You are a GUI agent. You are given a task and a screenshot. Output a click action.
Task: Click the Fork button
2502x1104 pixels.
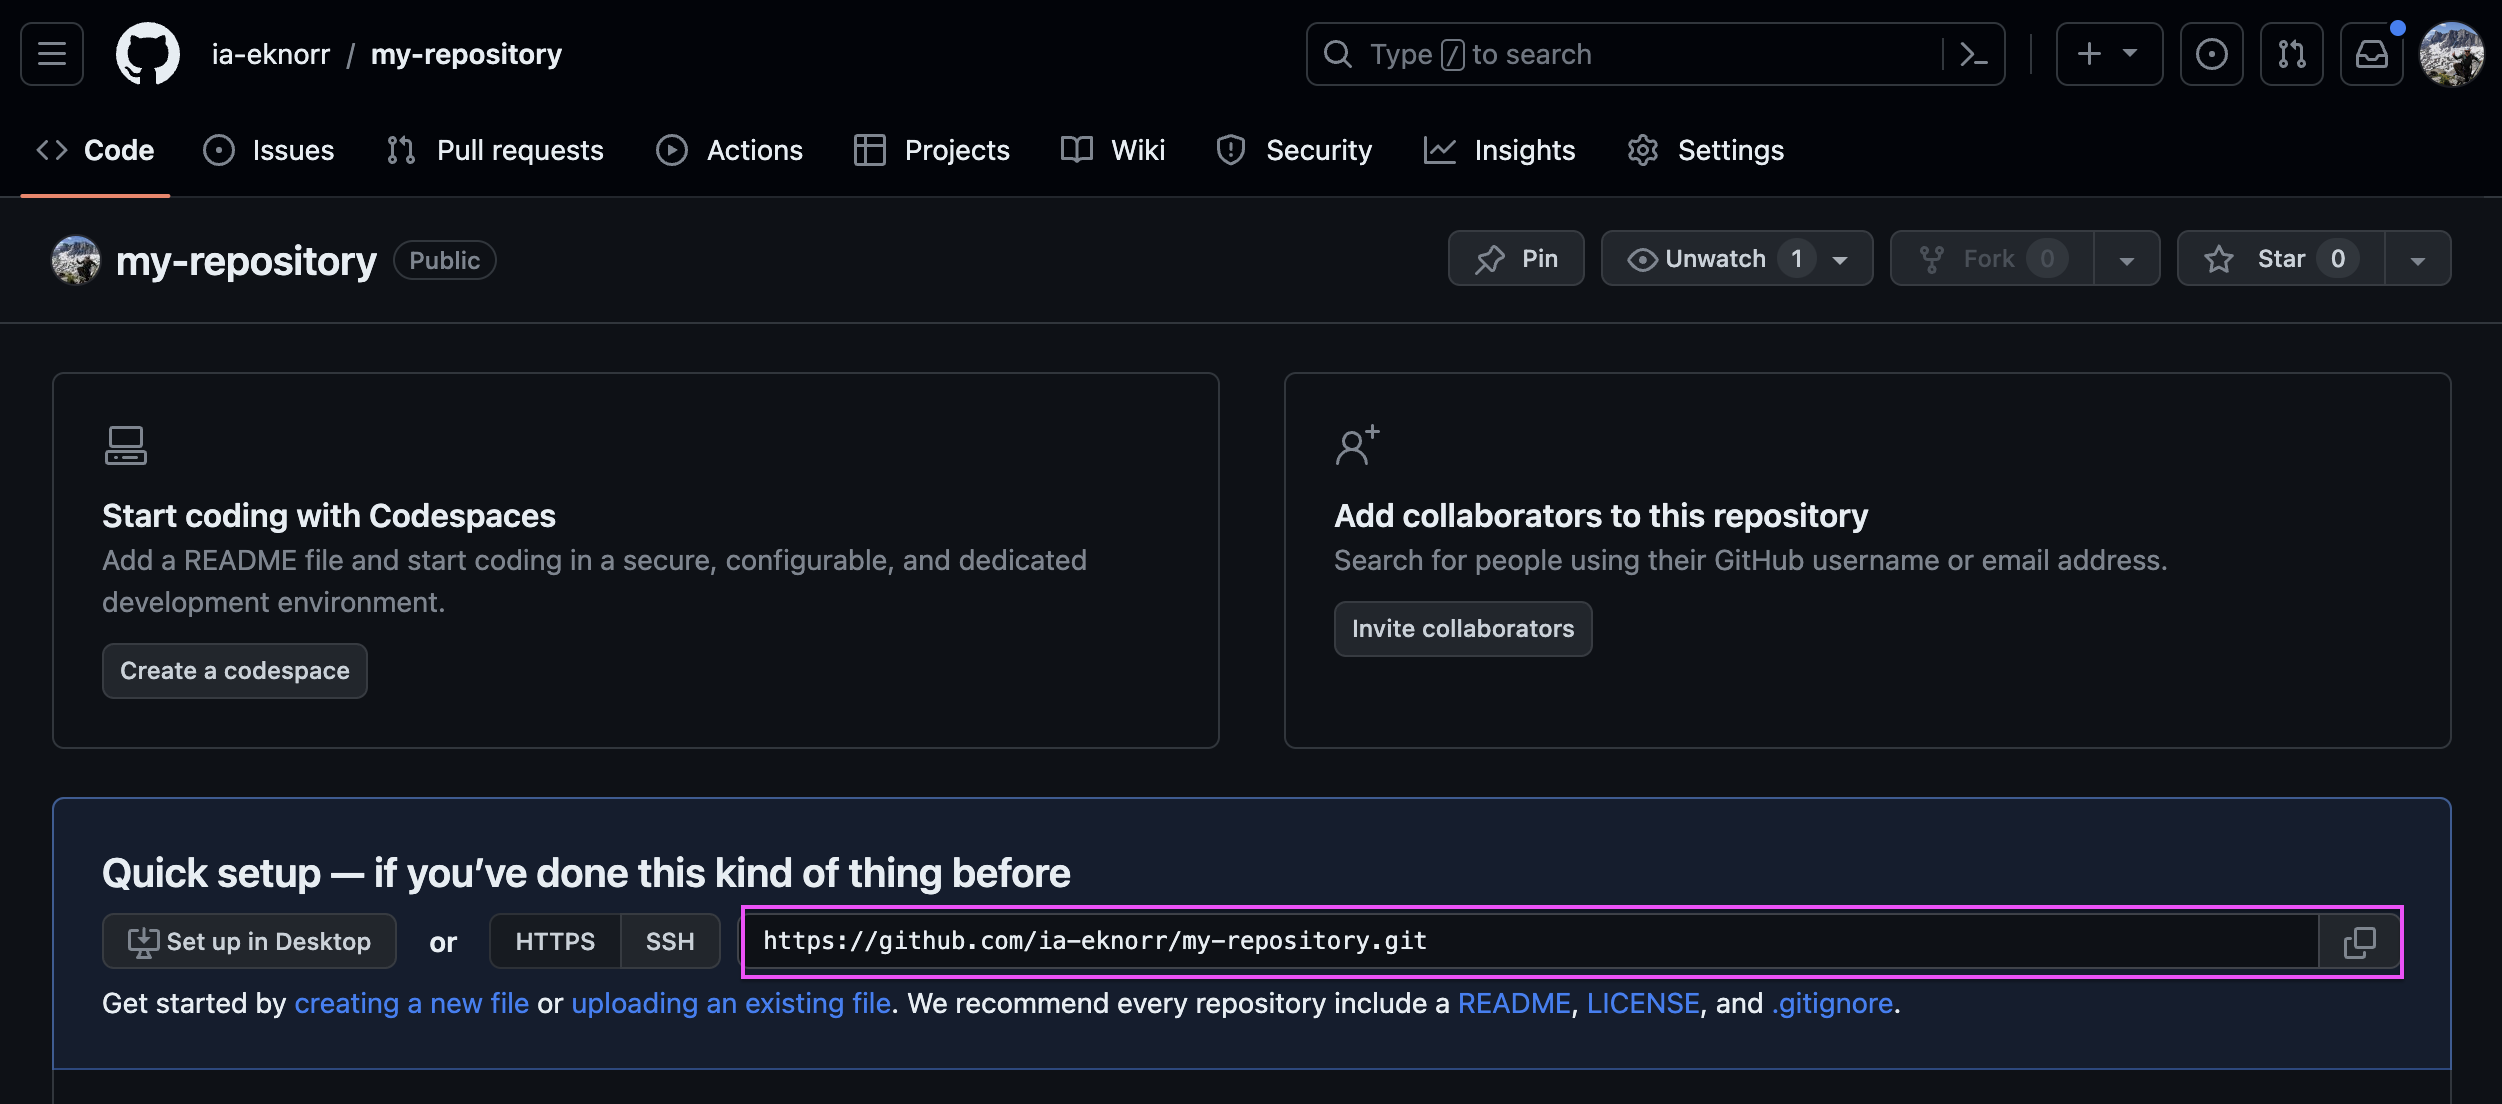click(1992, 259)
